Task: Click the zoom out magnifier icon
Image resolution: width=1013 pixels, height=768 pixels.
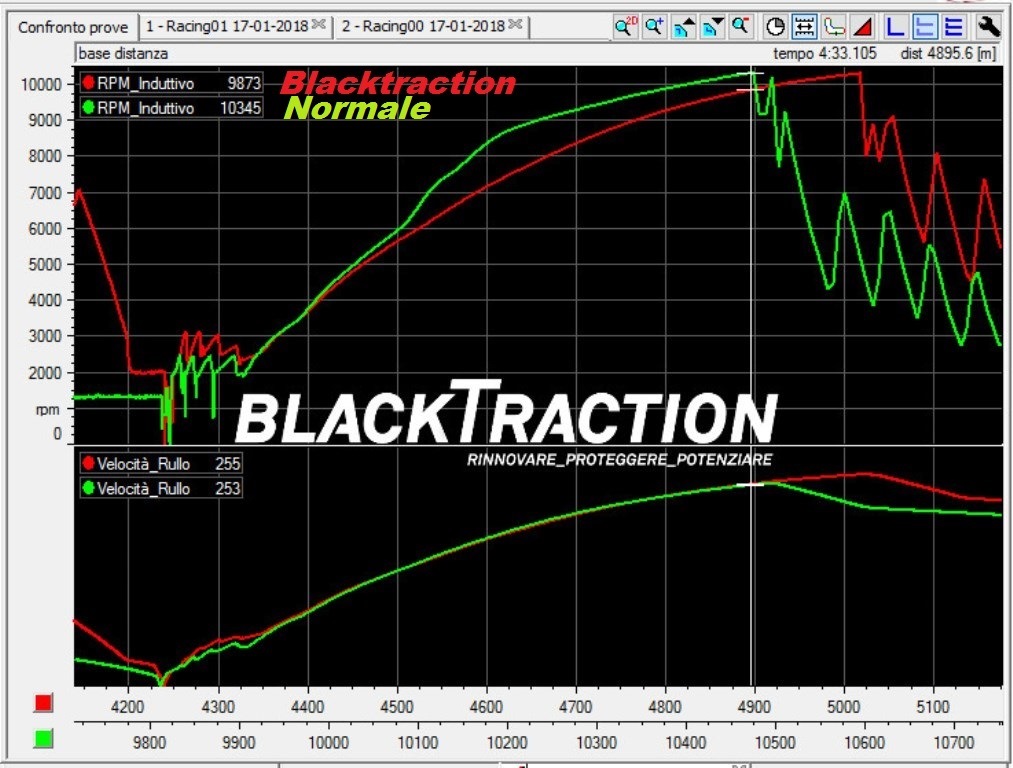Action: pos(740,27)
